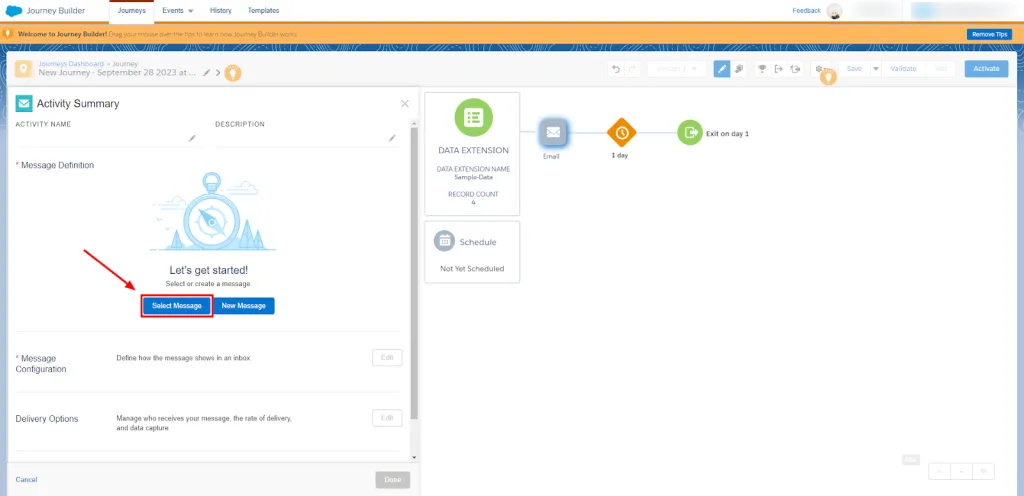Screen dimensions: 1024x496
Task: Click the Not Yet Scheduled text
Action: coord(472,269)
